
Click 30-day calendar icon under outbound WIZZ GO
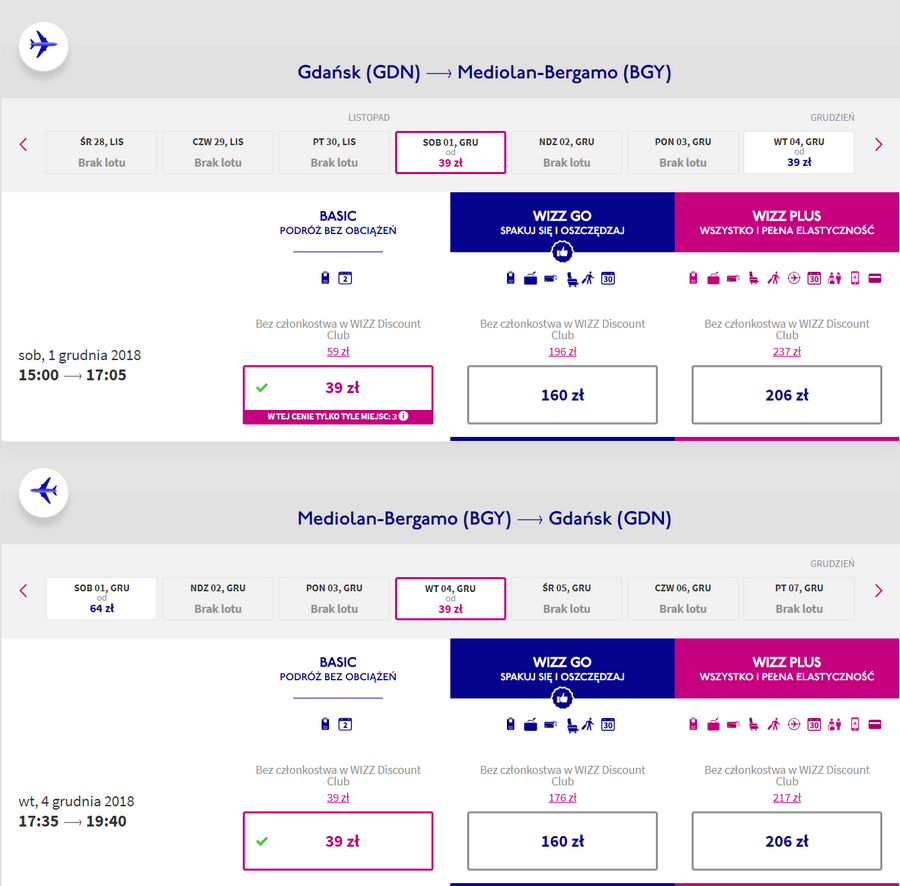pyautogui.click(x=608, y=278)
